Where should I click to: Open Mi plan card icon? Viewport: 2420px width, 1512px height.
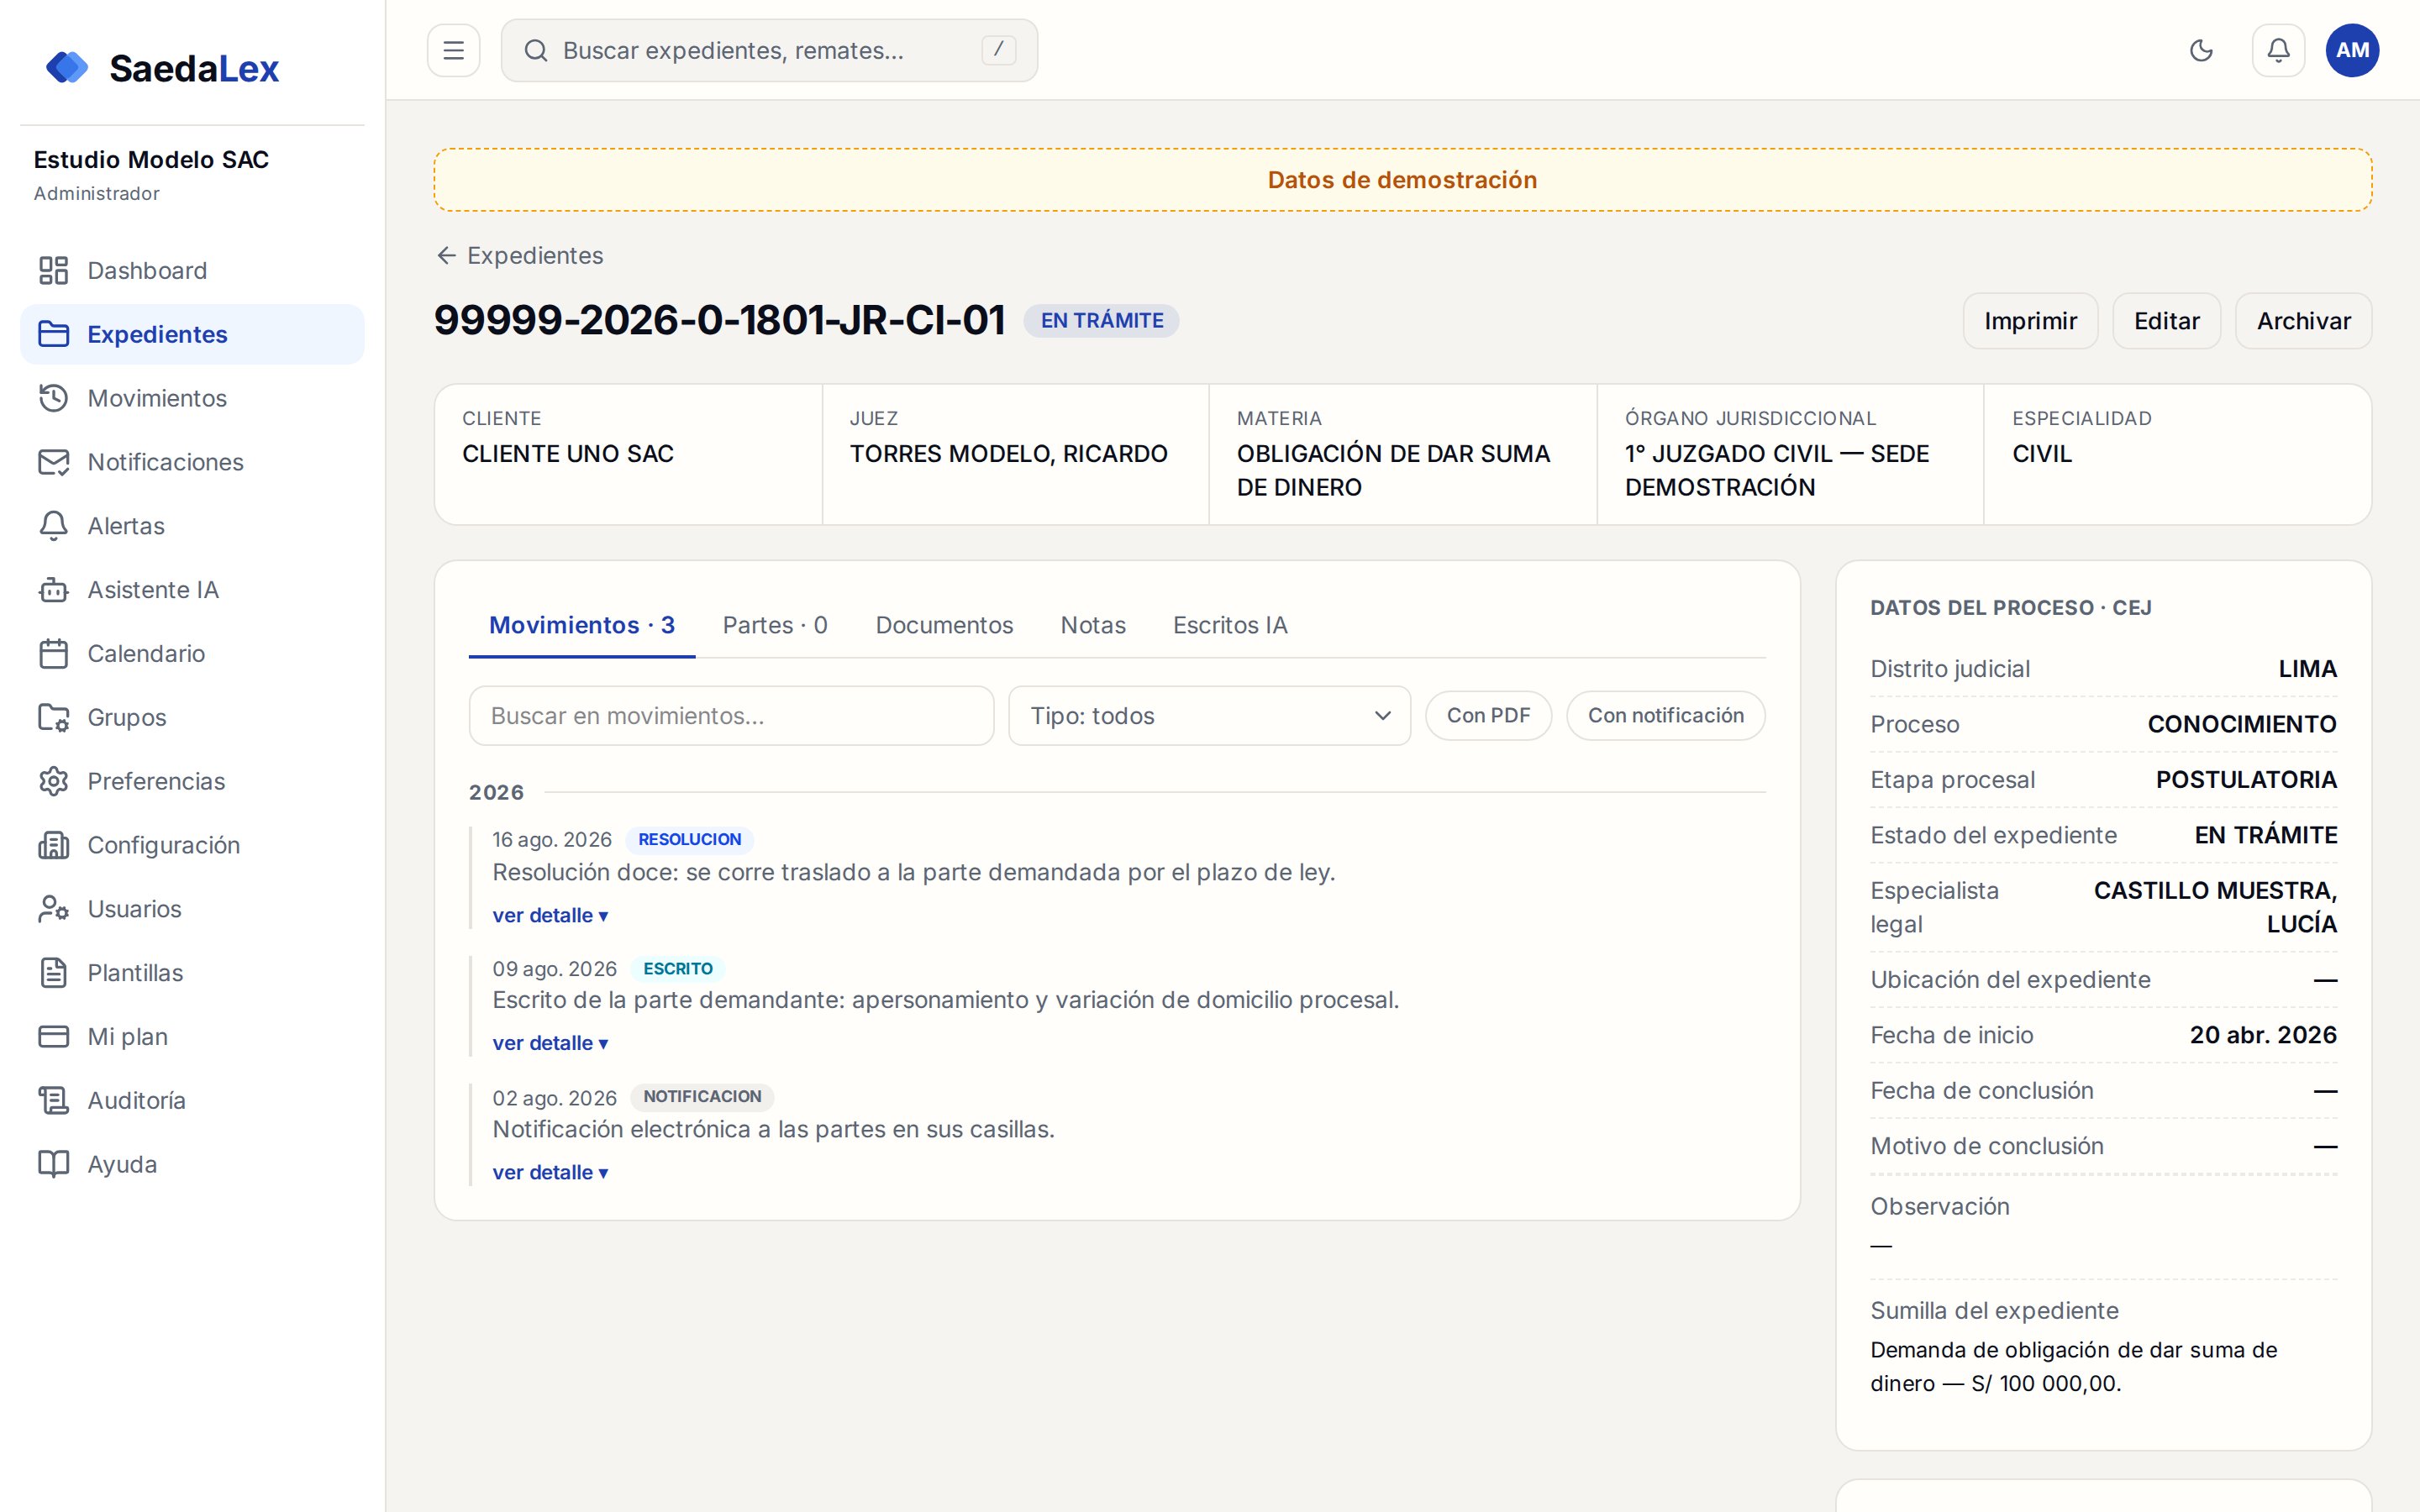tap(53, 1037)
